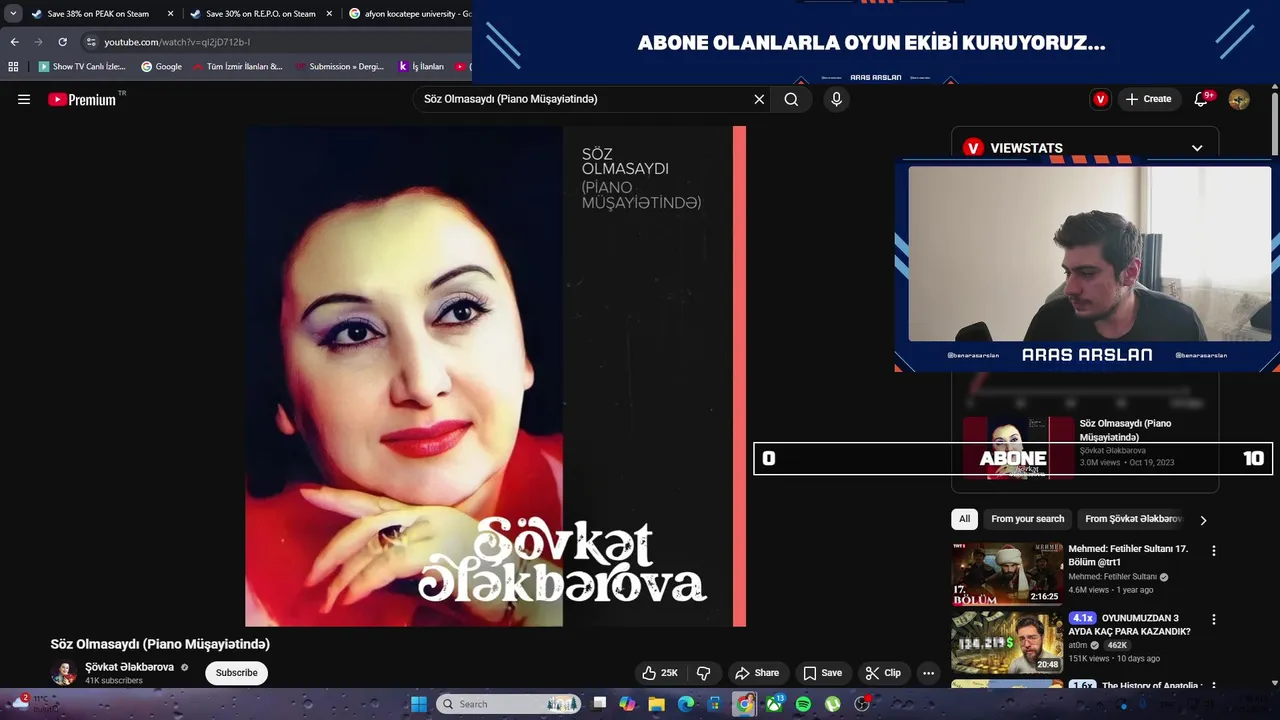
Task: Click the 41K subscribers text
Action: pos(114,681)
